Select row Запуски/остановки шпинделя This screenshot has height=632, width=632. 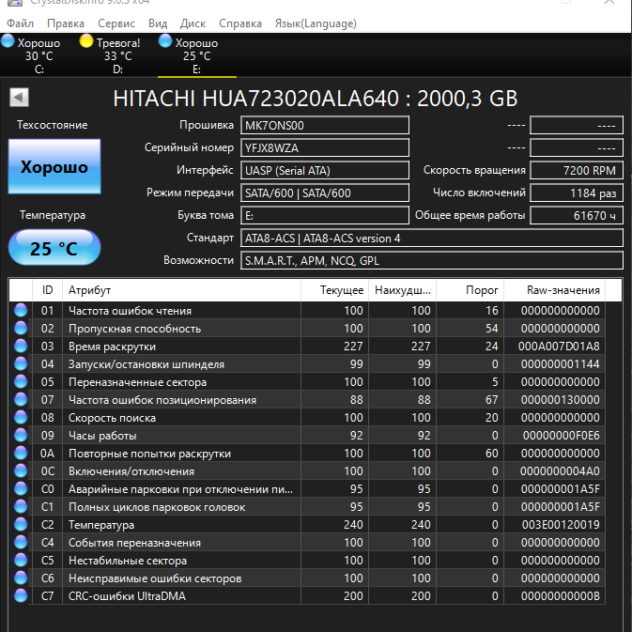click(307, 364)
